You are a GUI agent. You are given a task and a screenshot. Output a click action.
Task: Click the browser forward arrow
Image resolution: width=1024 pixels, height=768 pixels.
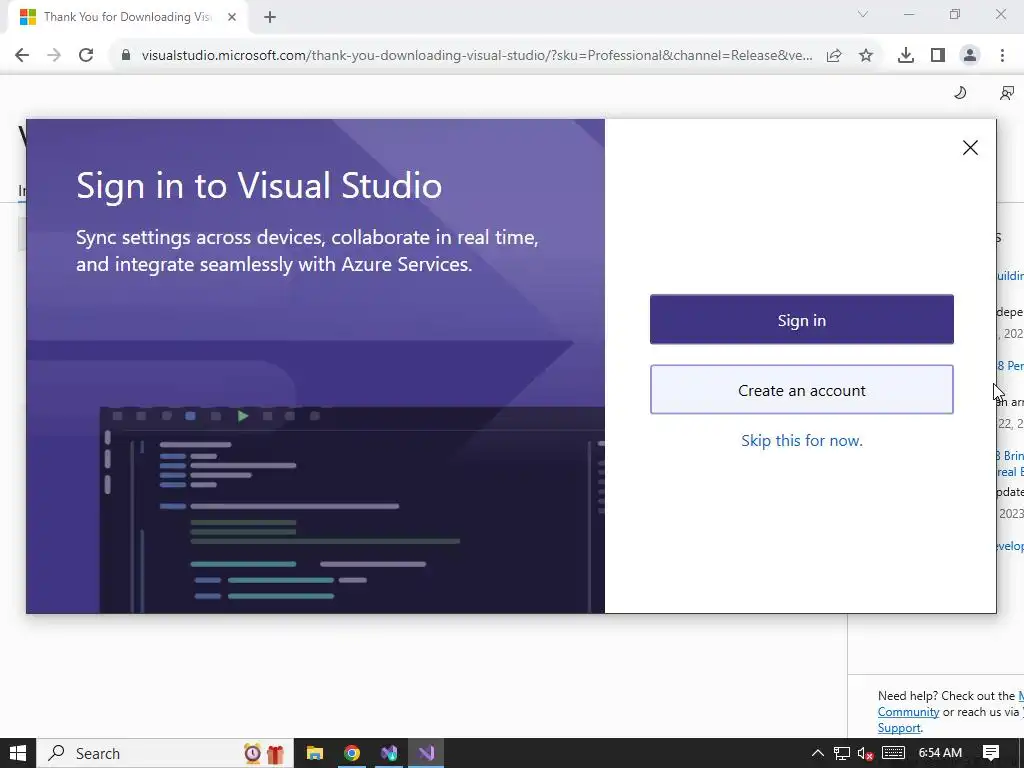(x=54, y=55)
